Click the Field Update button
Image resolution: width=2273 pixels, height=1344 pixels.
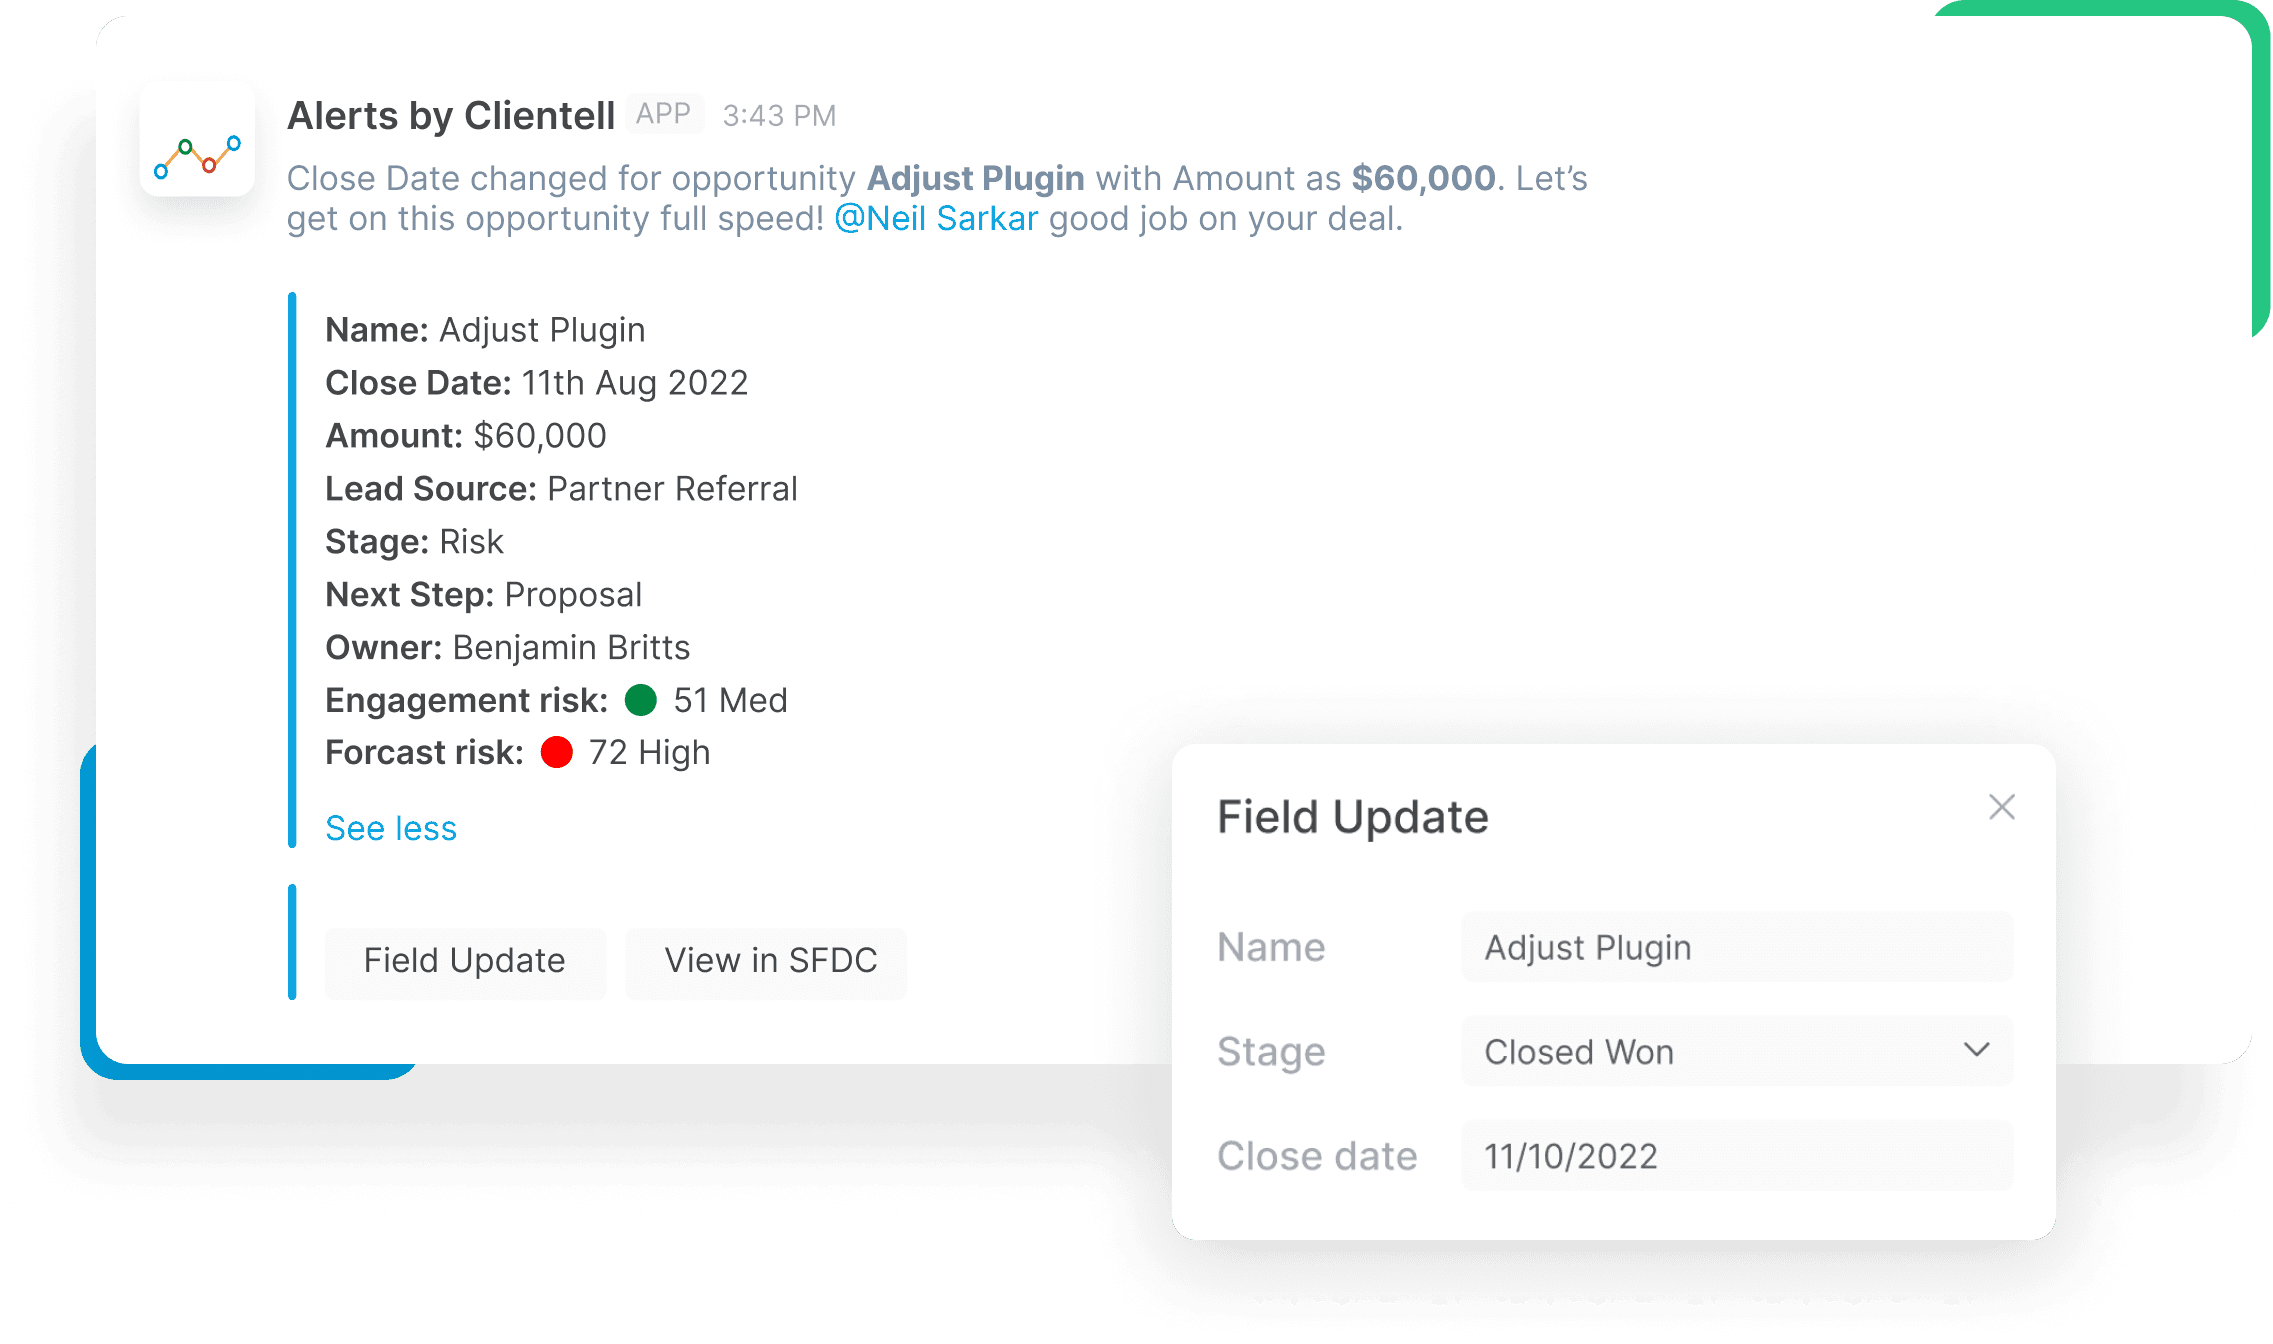(x=464, y=960)
